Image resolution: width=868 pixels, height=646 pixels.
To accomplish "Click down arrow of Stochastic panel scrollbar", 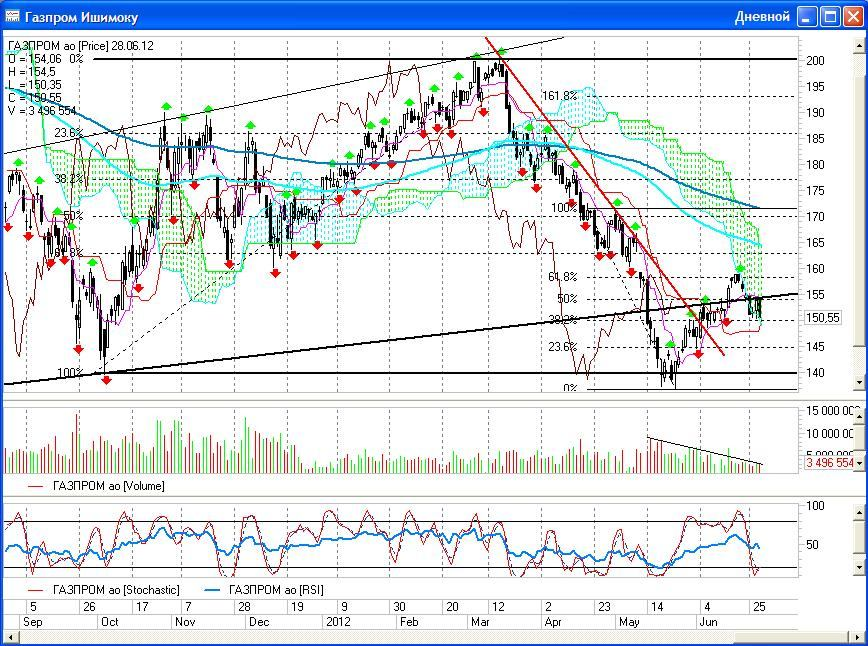I will tap(859, 567).
